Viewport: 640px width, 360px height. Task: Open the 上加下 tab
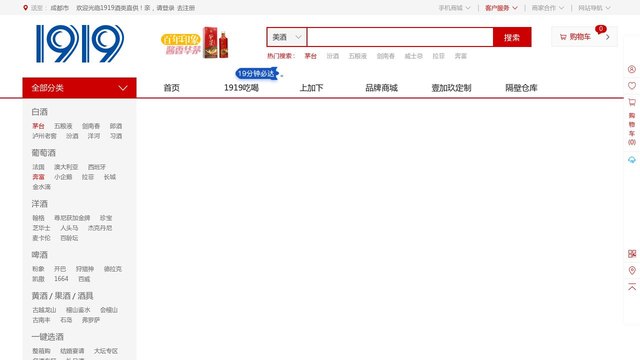[x=311, y=88]
